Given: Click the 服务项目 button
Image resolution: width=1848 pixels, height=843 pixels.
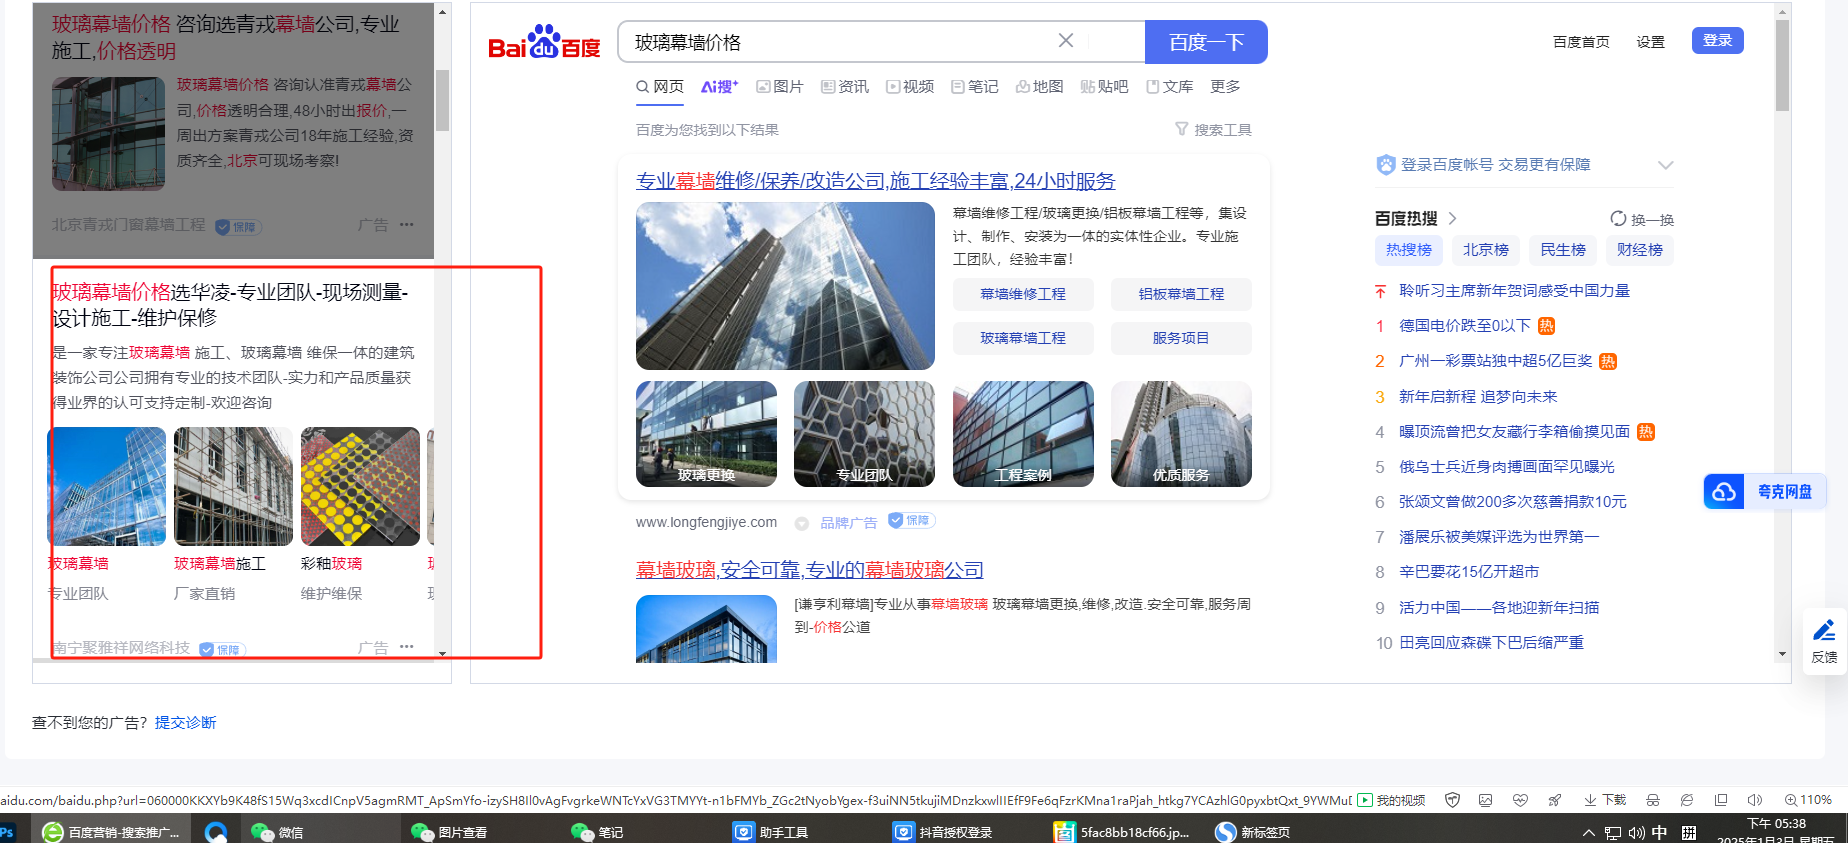Looking at the screenshot, I should tap(1181, 338).
